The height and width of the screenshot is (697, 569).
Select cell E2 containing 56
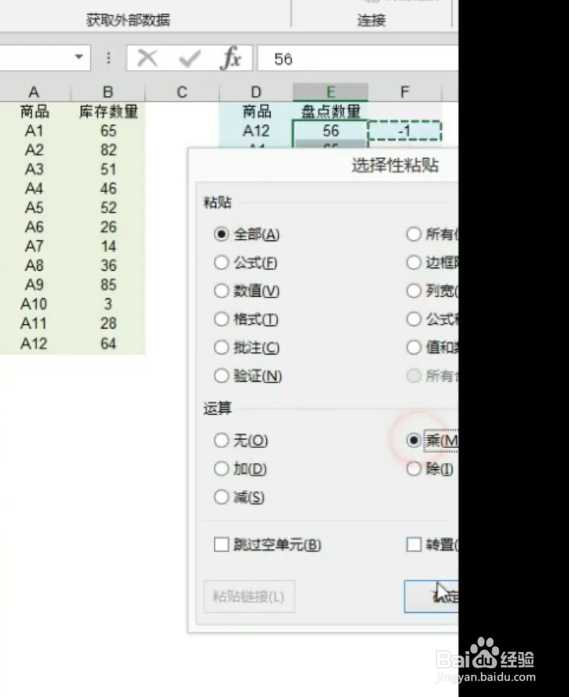click(330, 131)
